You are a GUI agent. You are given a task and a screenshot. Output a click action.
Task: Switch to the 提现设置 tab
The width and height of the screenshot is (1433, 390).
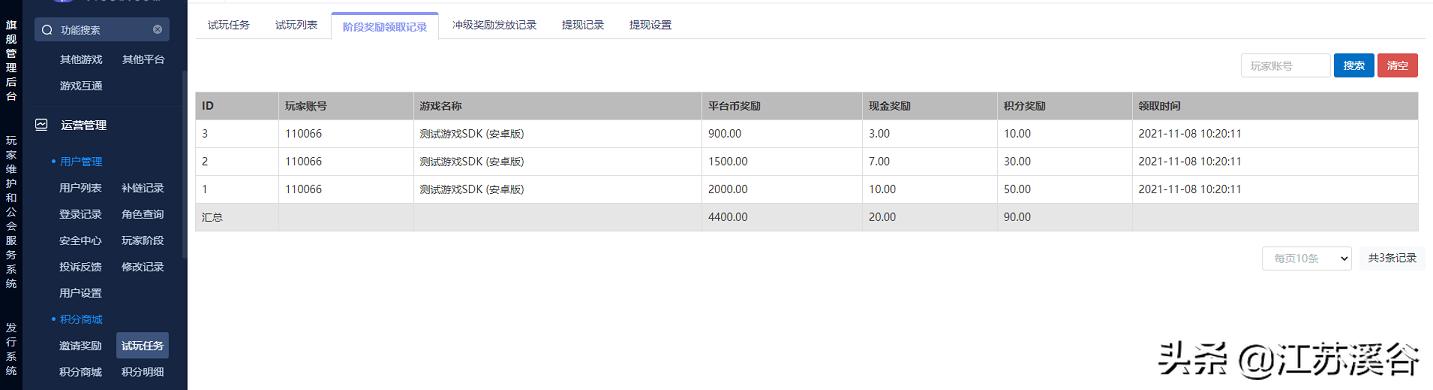[650, 25]
